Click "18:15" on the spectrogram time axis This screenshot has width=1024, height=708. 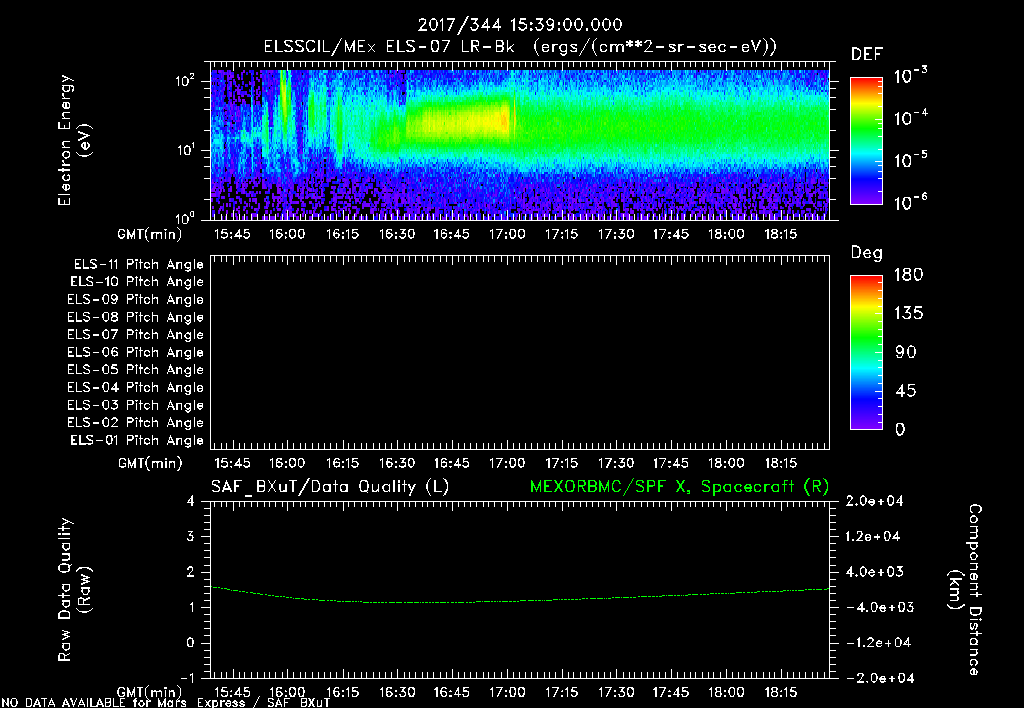point(780,234)
